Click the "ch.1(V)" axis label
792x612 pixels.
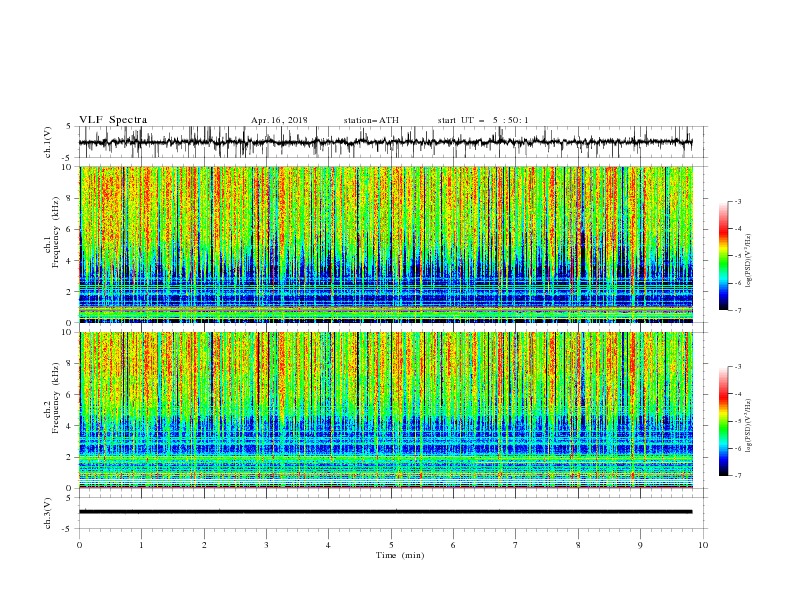[x=48, y=142]
